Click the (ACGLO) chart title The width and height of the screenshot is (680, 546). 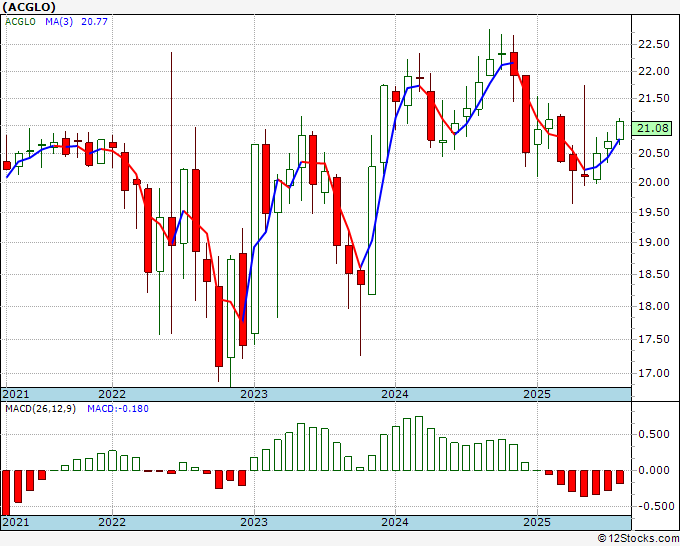[29, 7]
